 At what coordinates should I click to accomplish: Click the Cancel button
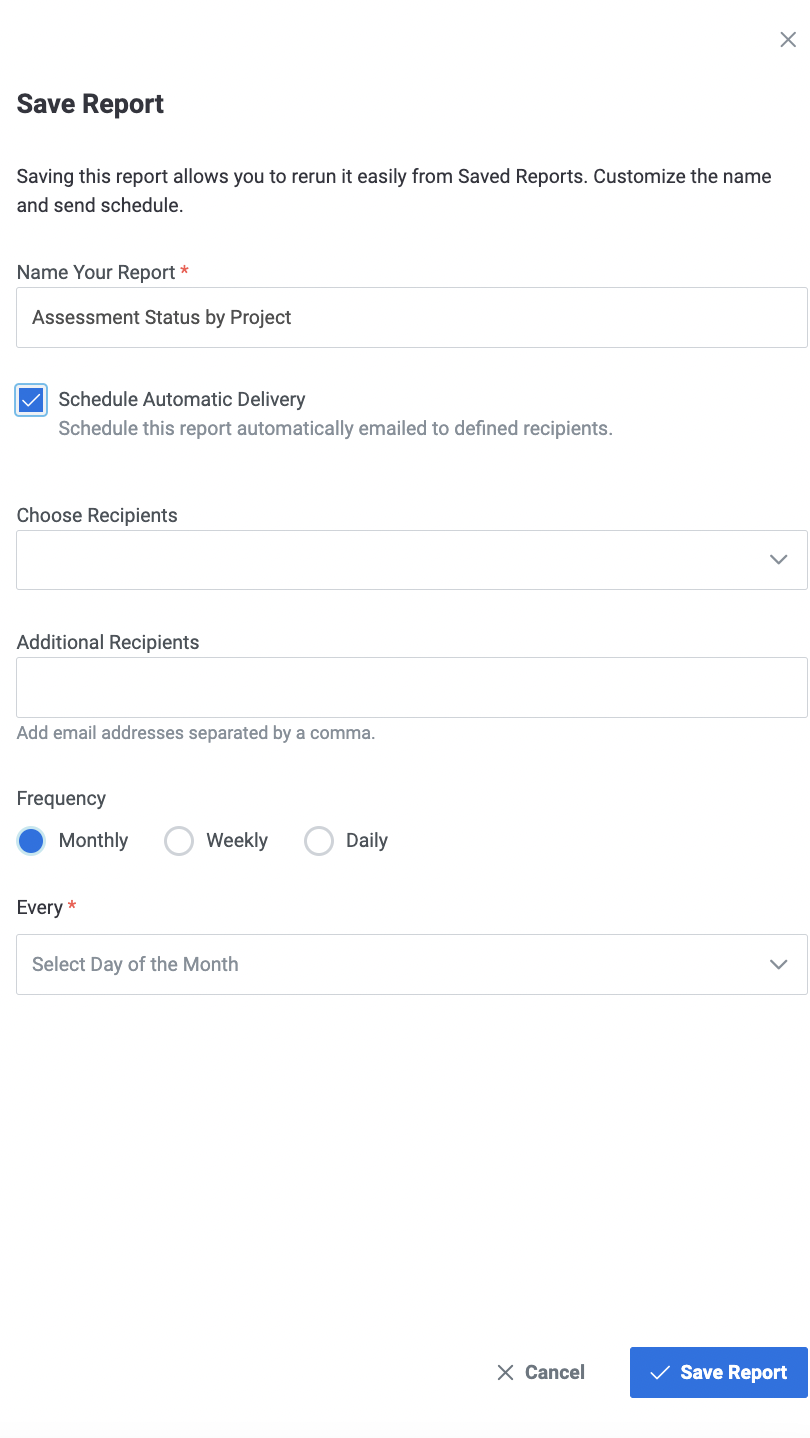click(541, 1373)
